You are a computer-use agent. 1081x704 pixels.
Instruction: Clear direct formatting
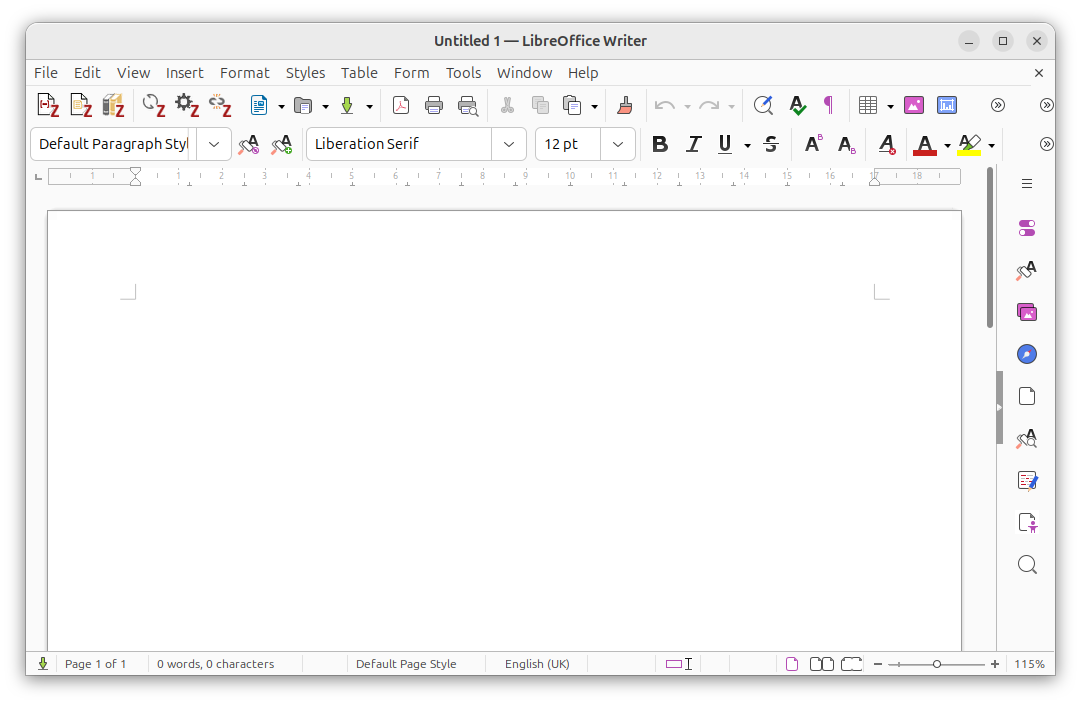(887, 144)
